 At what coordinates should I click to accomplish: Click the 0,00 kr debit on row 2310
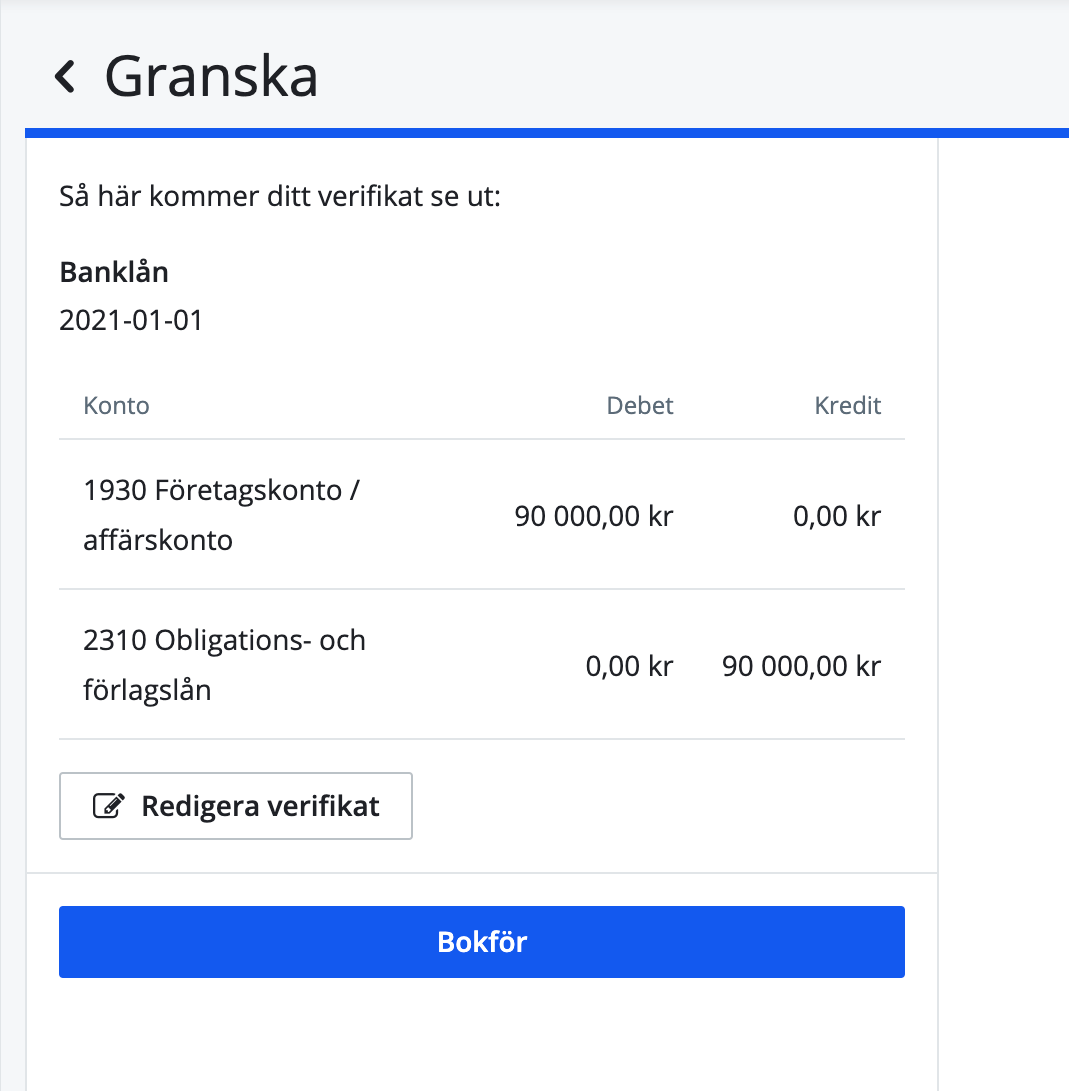tap(629, 666)
